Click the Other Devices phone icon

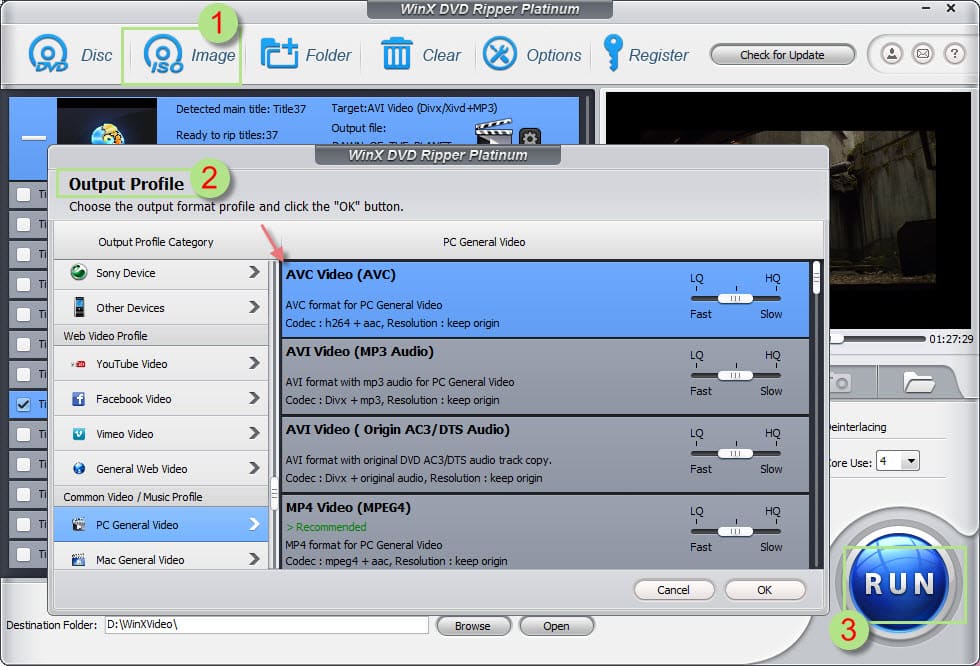point(79,307)
